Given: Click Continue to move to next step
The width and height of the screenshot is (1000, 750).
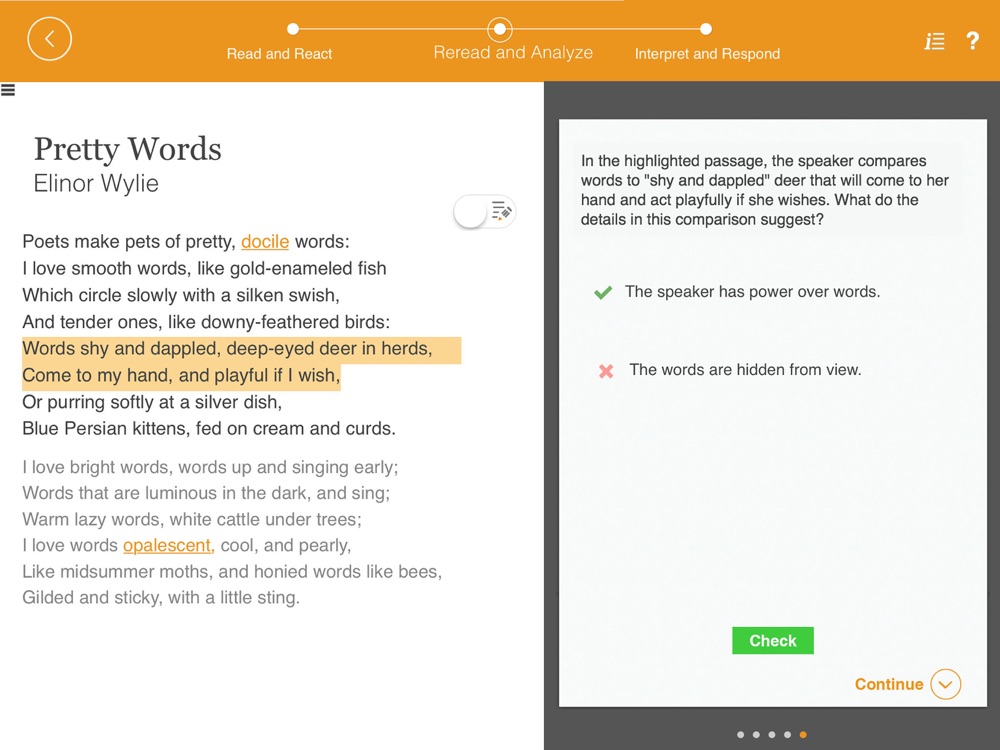Looking at the screenshot, I should pos(889,684).
